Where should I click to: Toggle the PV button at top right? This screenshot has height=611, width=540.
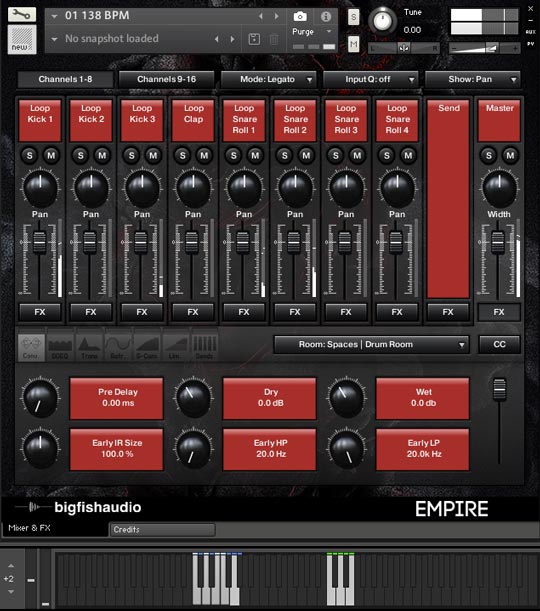pyautogui.click(x=530, y=44)
